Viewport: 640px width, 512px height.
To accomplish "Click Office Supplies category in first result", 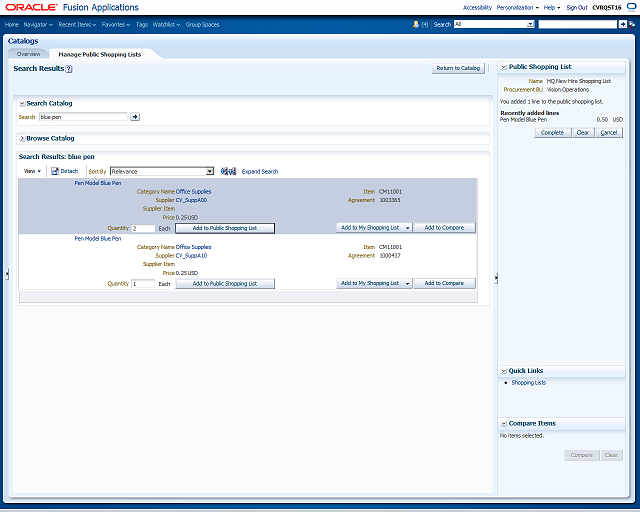I will [193, 191].
